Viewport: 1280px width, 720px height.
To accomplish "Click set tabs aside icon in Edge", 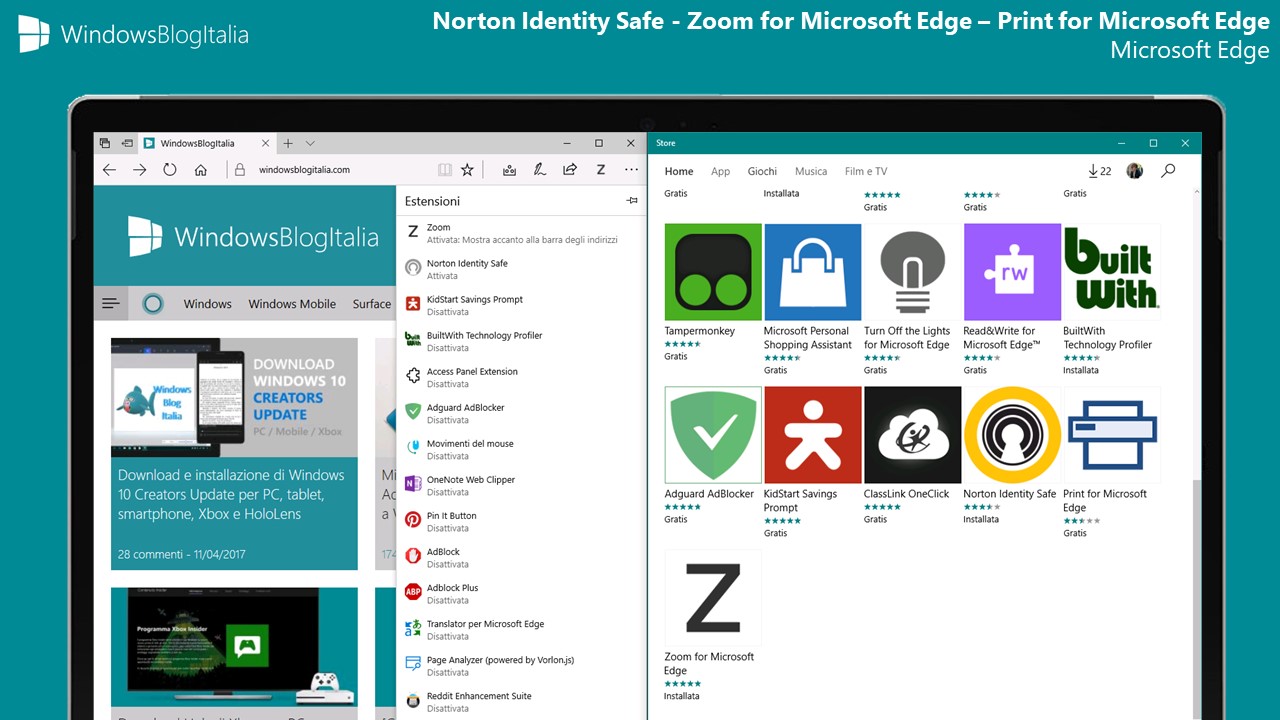I will (127, 144).
